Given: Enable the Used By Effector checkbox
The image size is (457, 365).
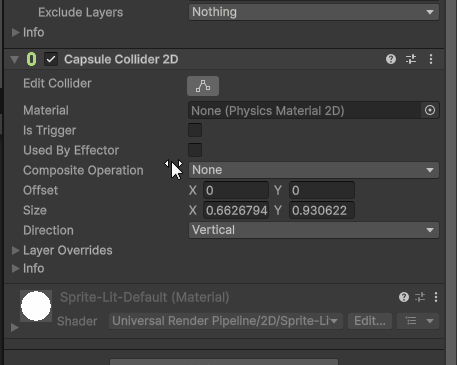Looking at the screenshot, I should (x=195, y=150).
